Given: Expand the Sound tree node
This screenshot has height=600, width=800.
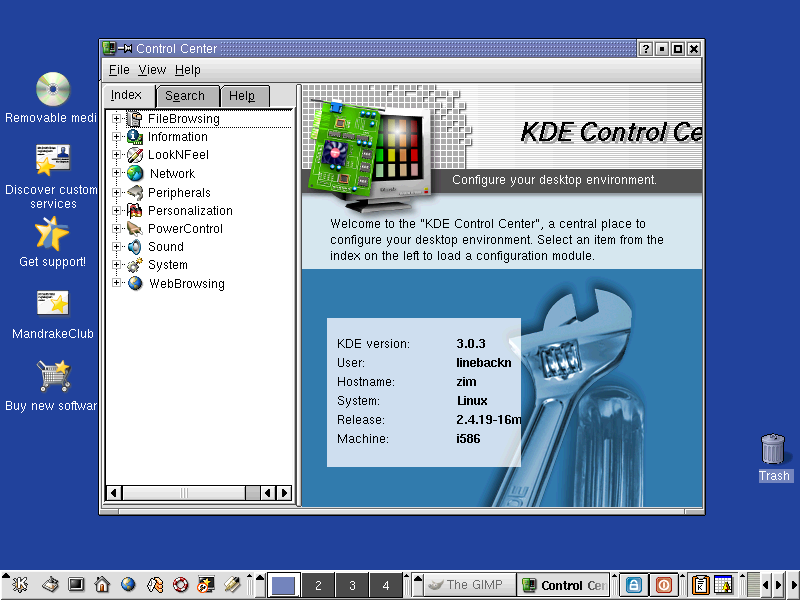Looking at the screenshot, I should click(116, 246).
